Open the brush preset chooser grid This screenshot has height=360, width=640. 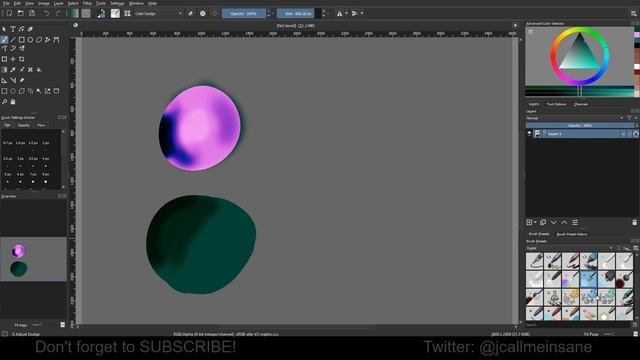point(127,13)
